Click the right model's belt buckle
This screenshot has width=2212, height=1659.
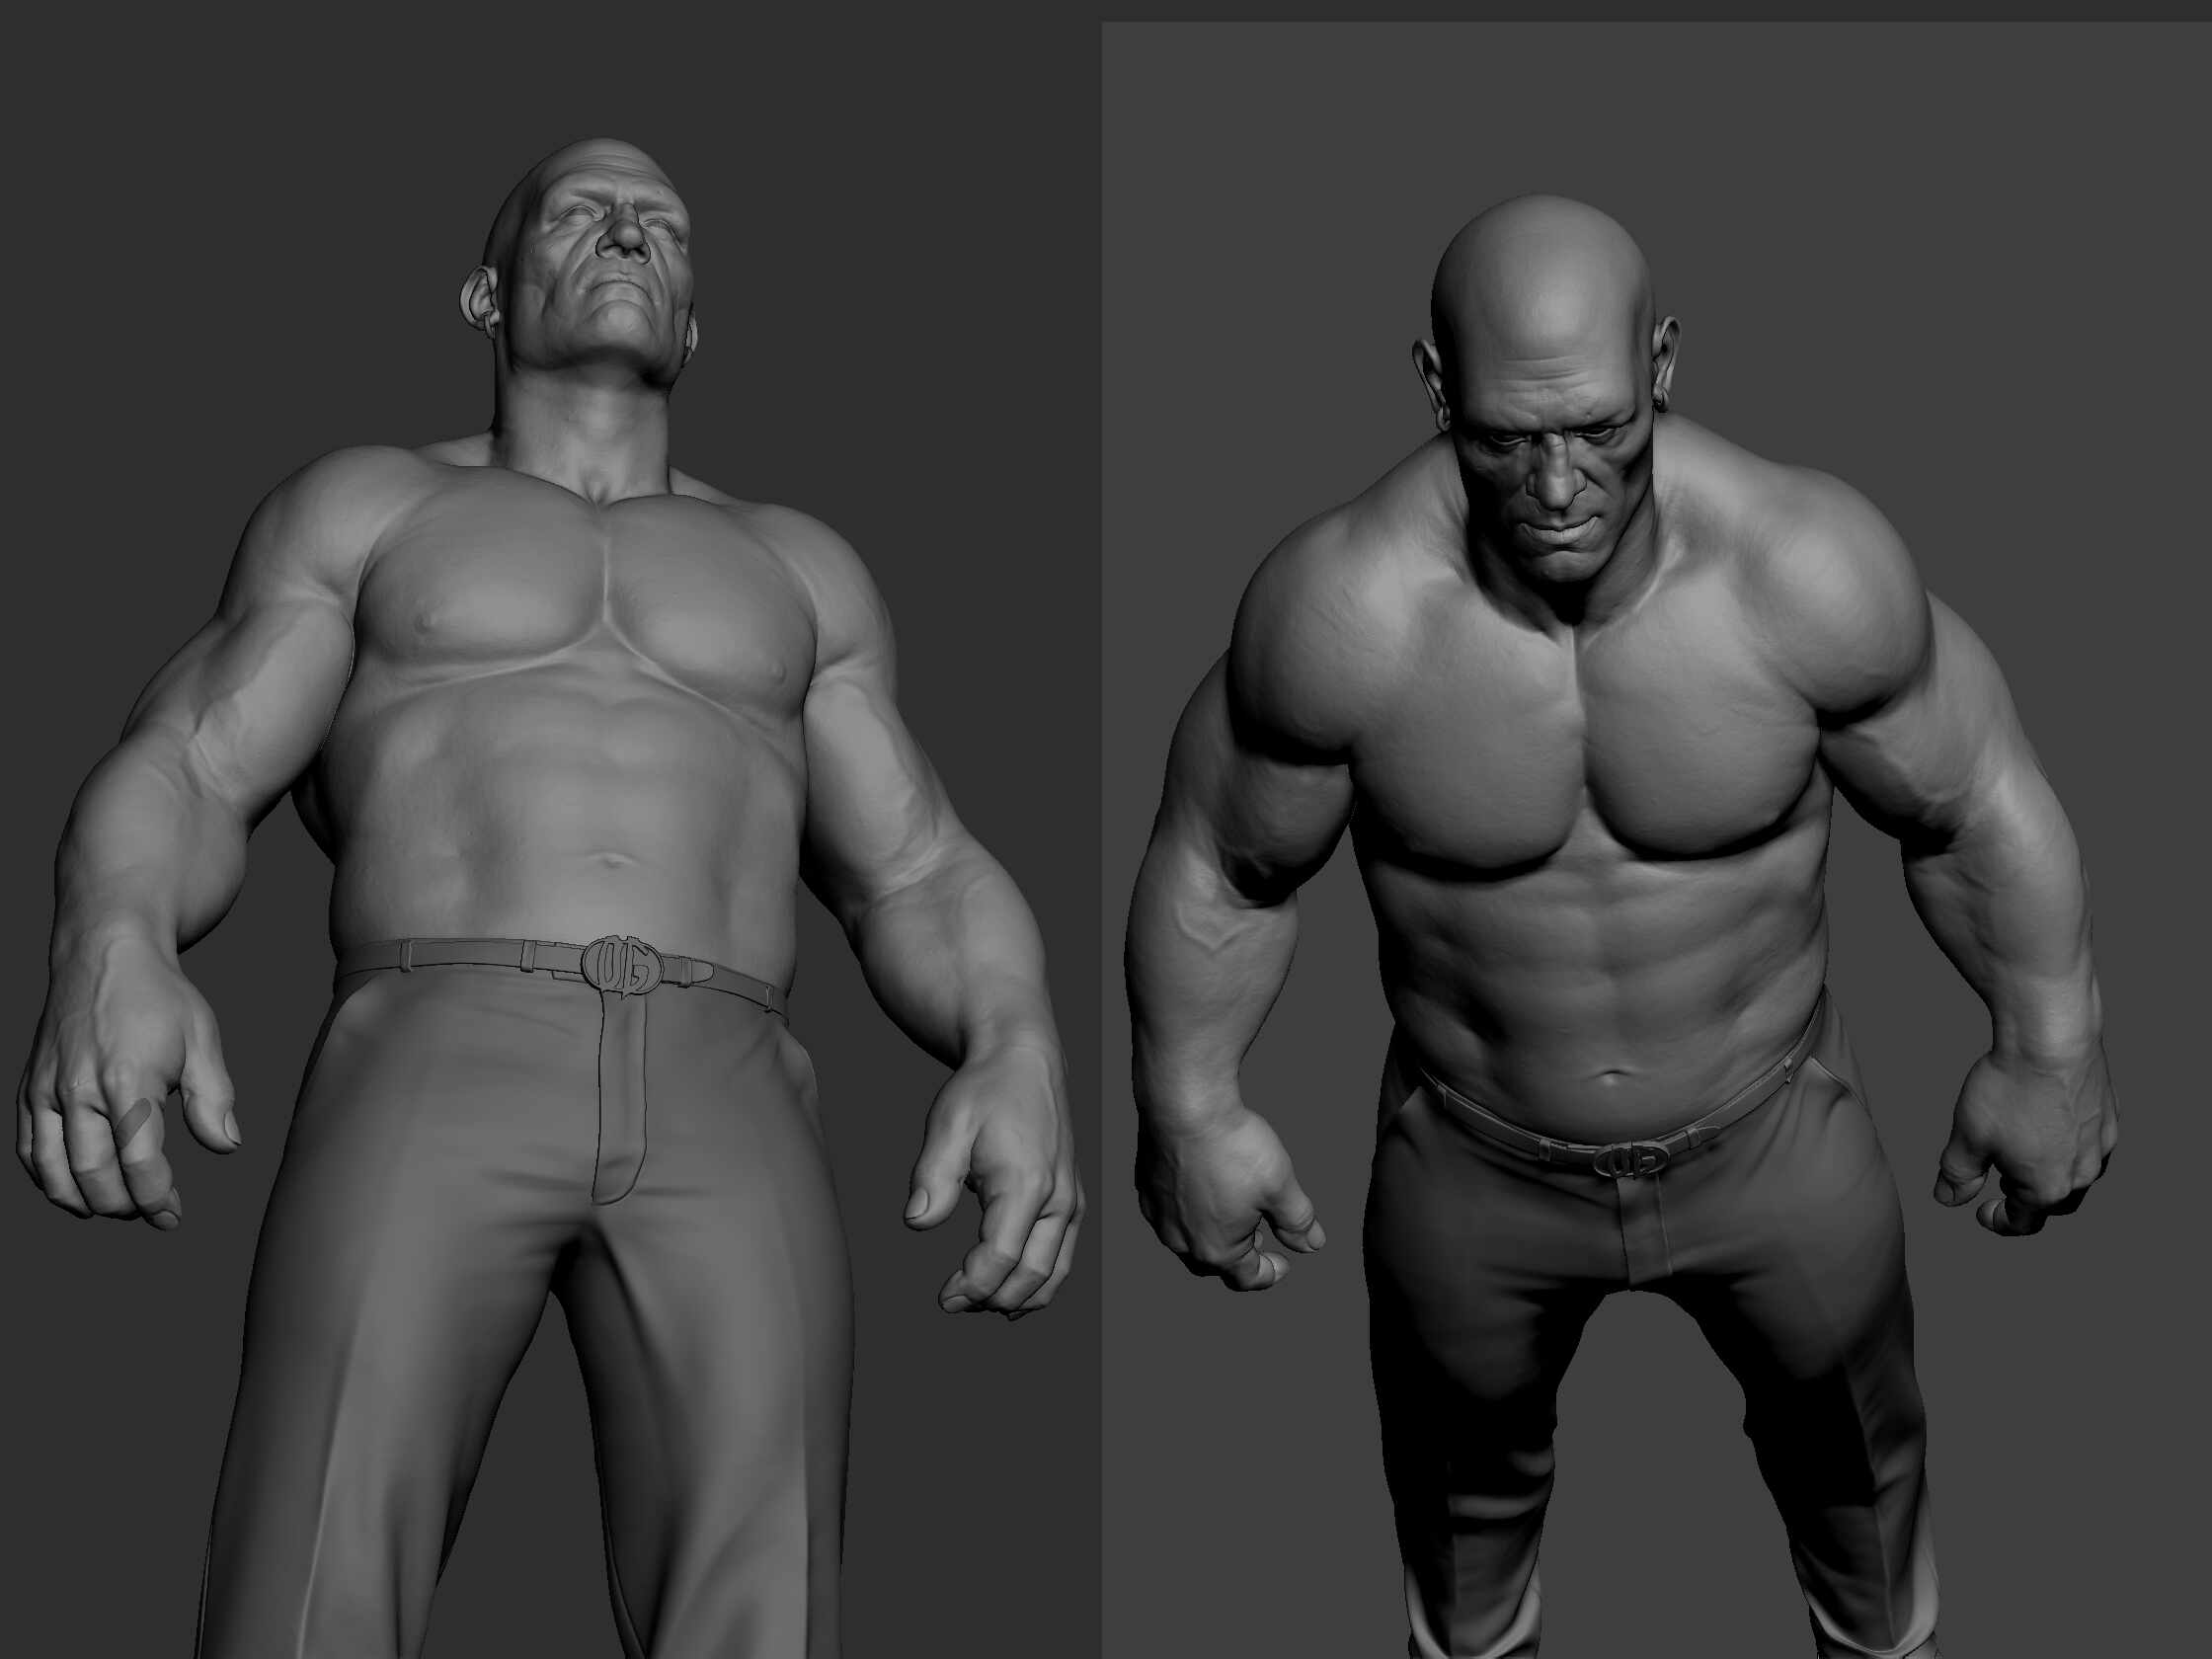point(1633,1160)
